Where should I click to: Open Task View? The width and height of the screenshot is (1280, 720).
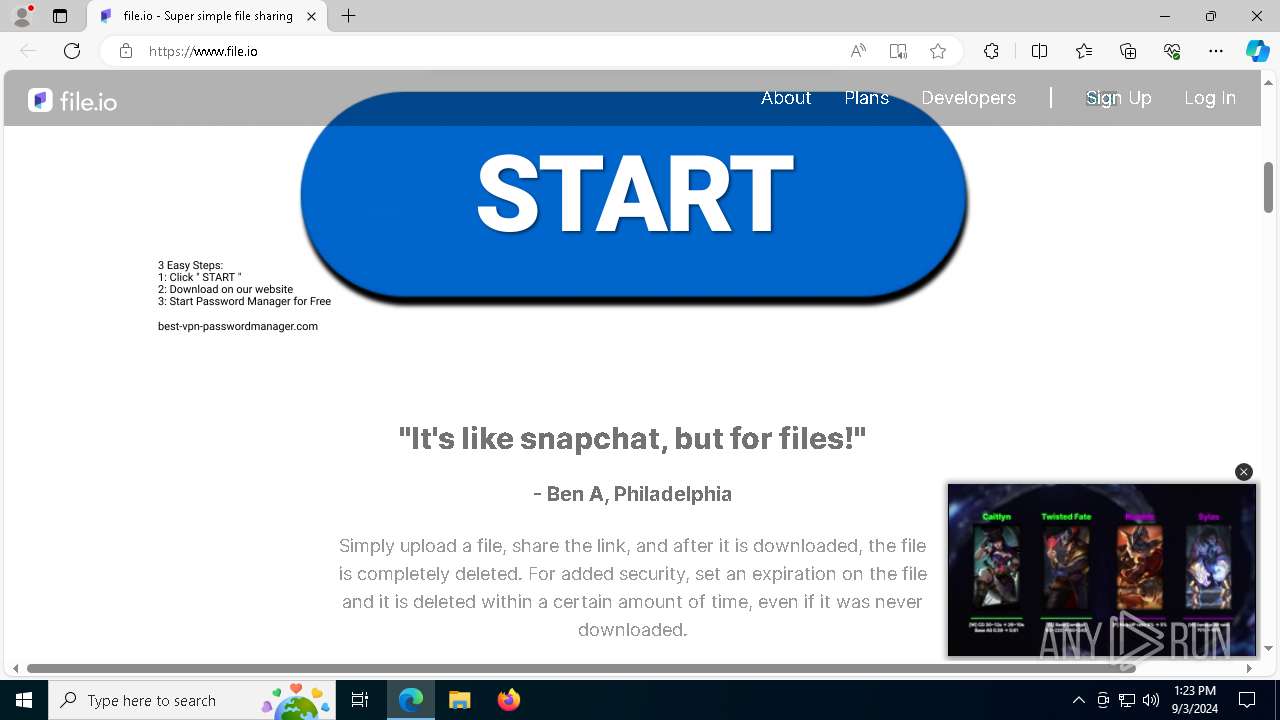(x=360, y=700)
